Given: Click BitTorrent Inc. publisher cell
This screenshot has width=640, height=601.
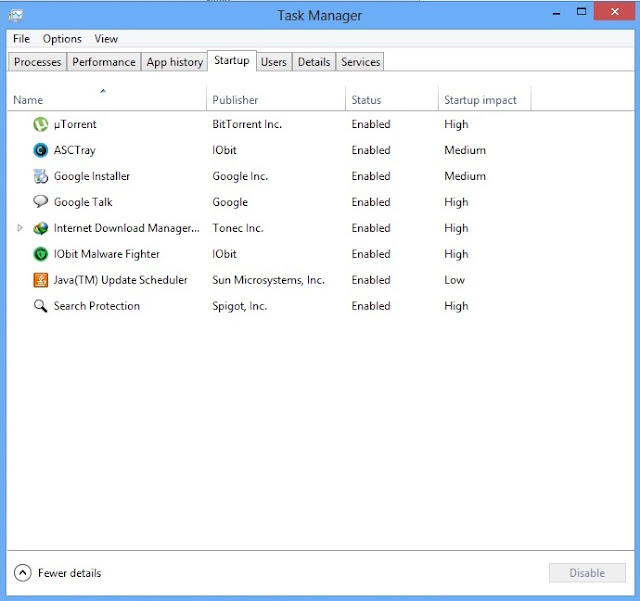Looking at the screenshot, I should 247,124.
